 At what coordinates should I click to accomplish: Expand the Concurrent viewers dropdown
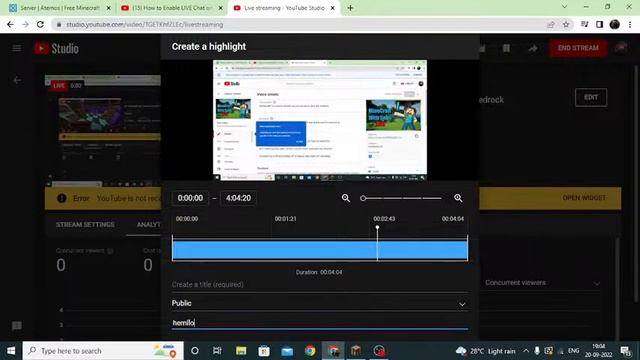(x=542, y=283)
